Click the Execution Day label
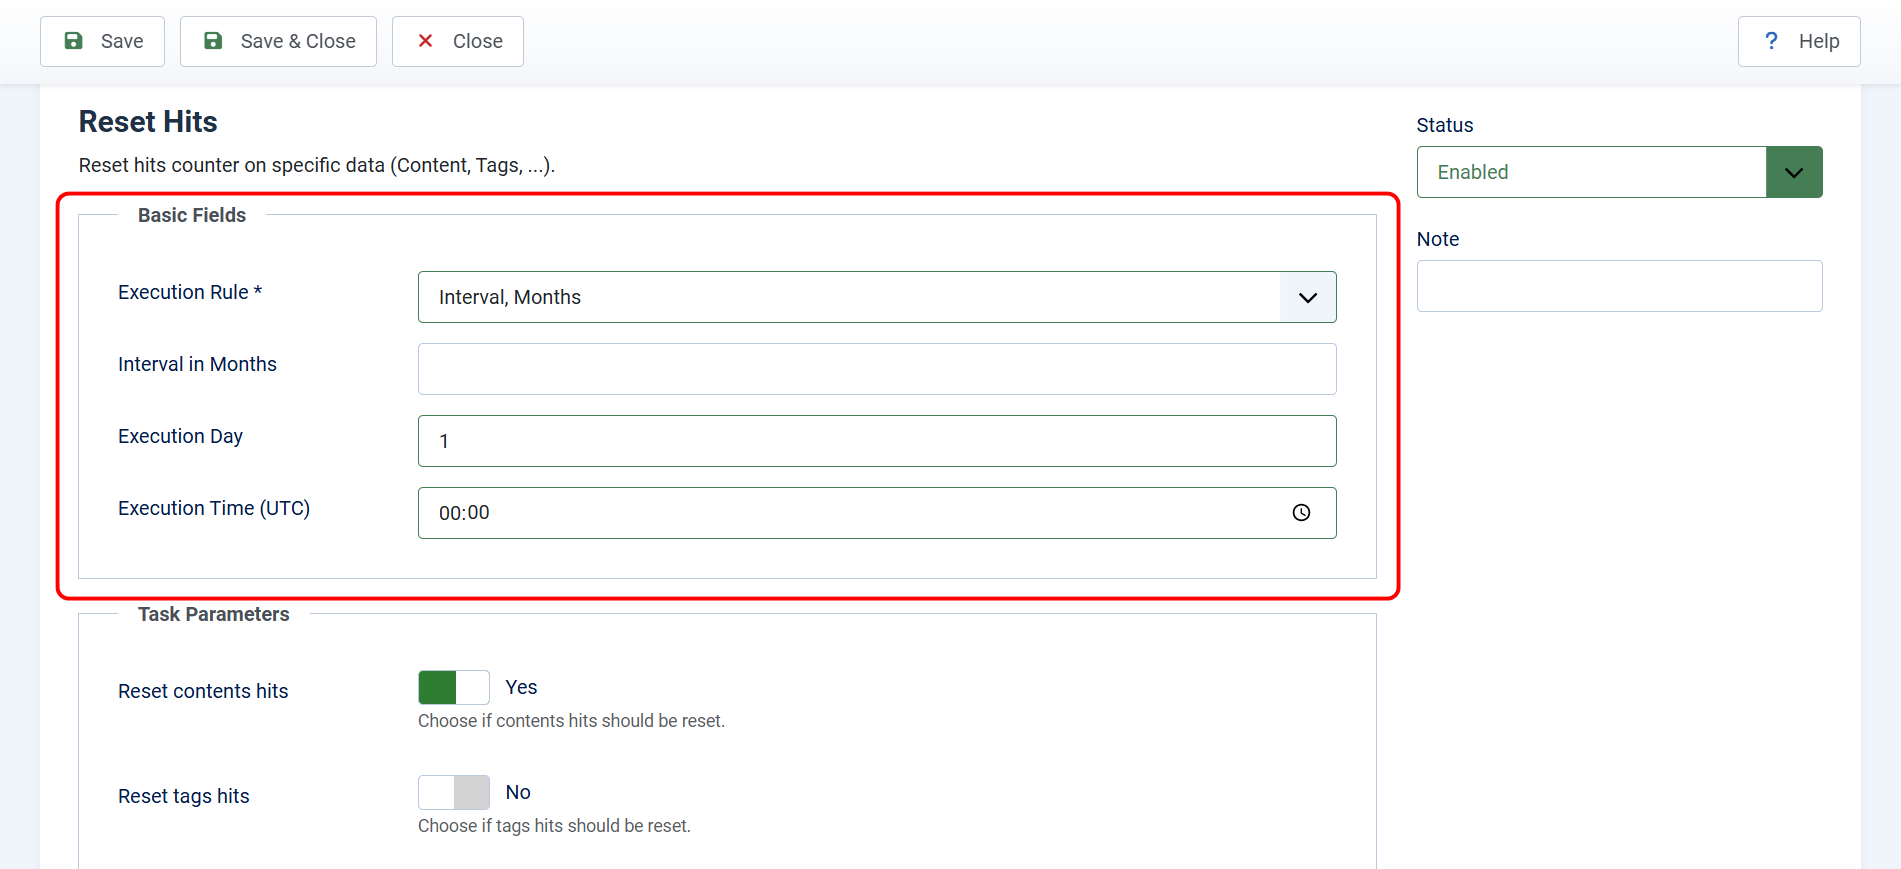1901x869 pixels. coord(180,436)
